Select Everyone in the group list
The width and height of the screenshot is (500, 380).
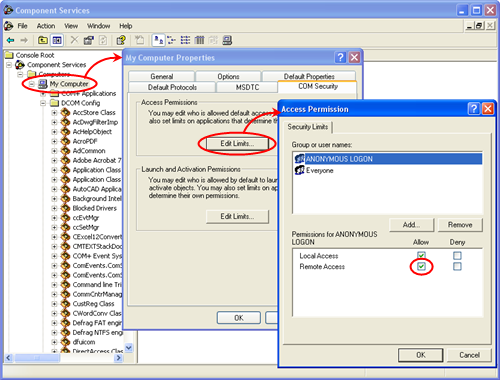pyautogui.click(x=319, y=170)
